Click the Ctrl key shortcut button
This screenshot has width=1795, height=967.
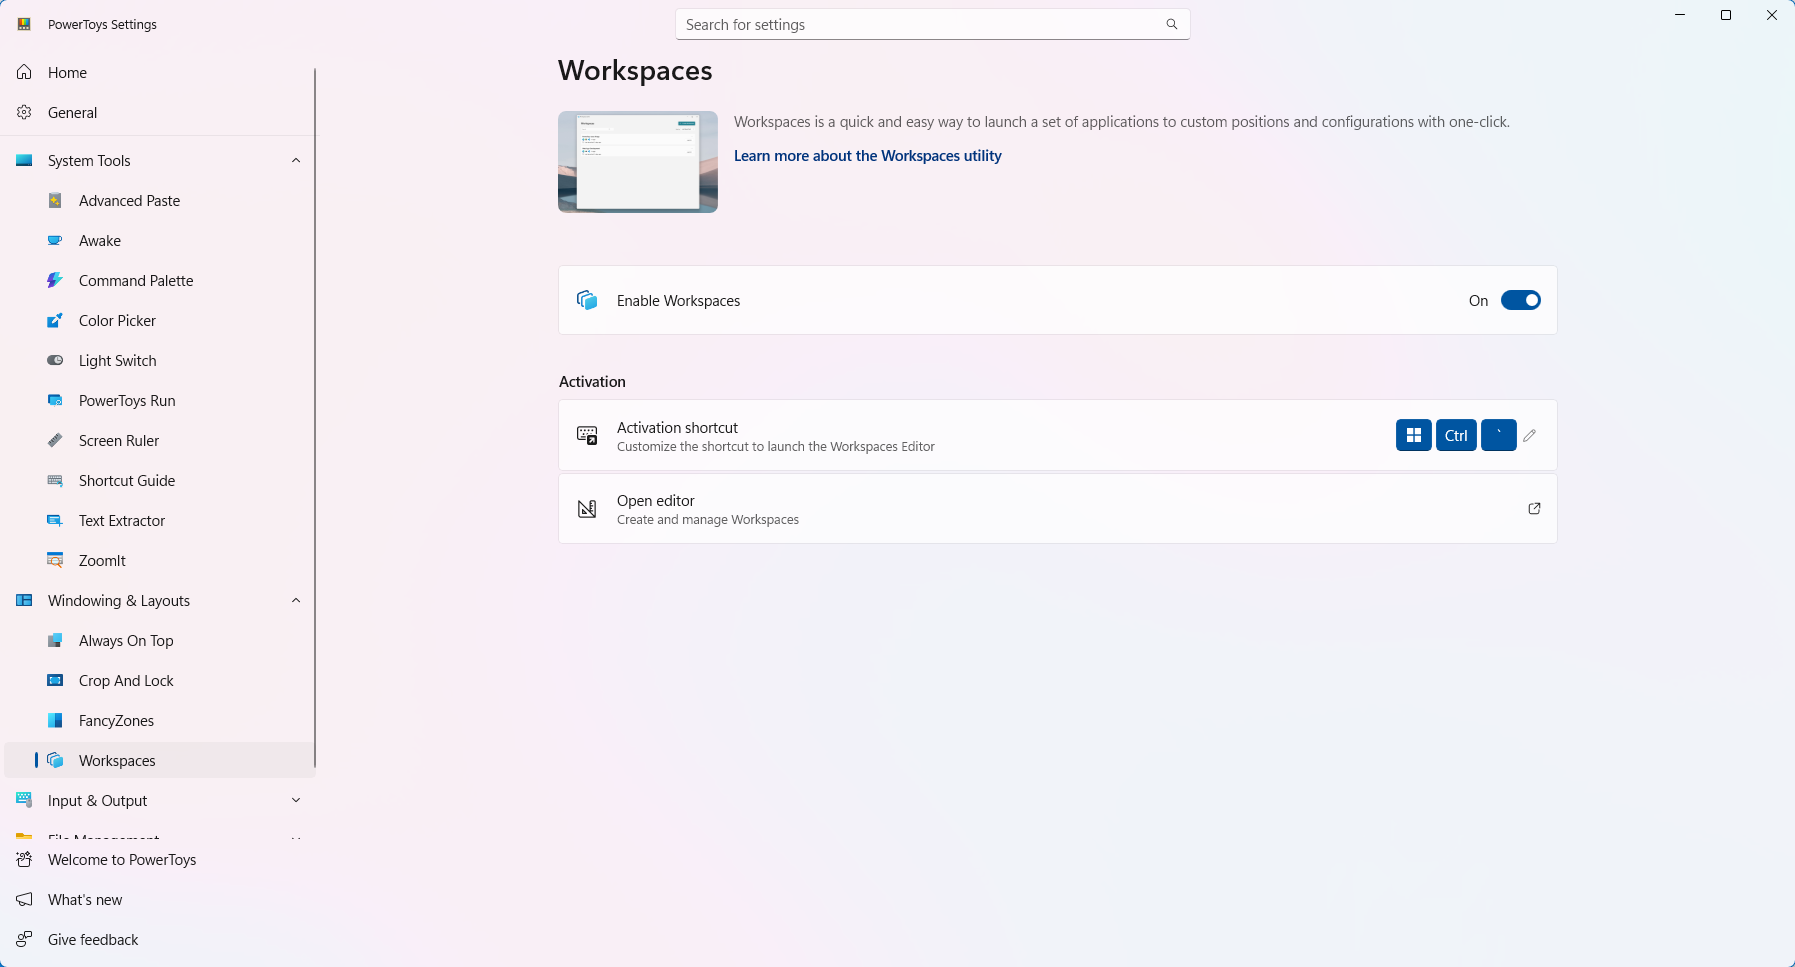(x=1456, y=436)
